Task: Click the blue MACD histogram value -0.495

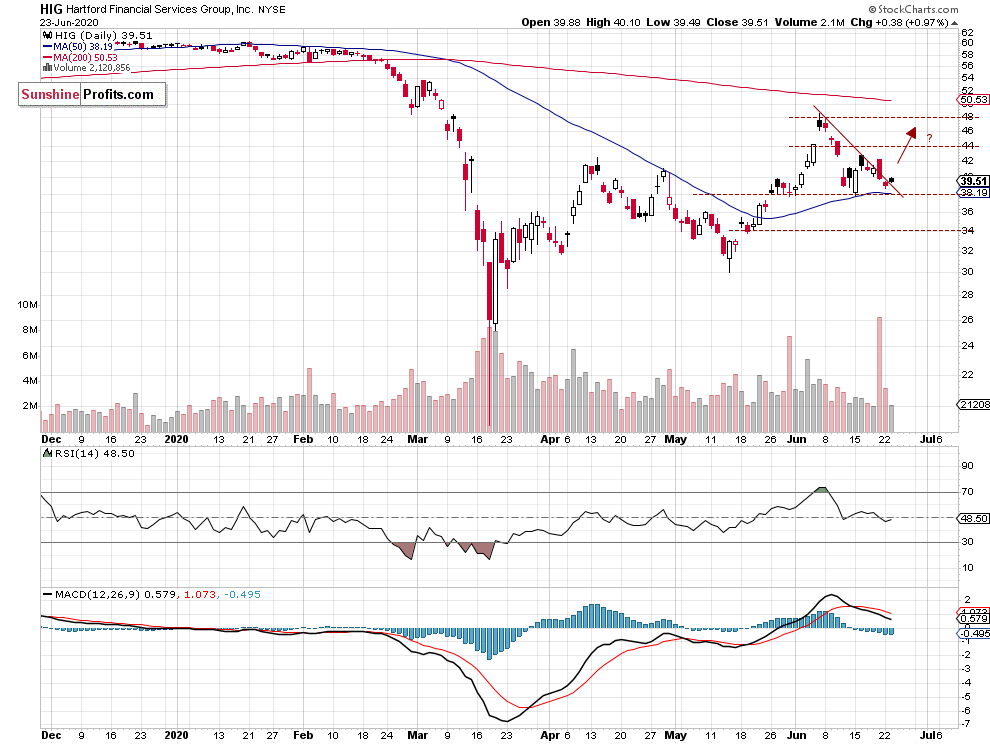Action: click(x=242, y=594)
